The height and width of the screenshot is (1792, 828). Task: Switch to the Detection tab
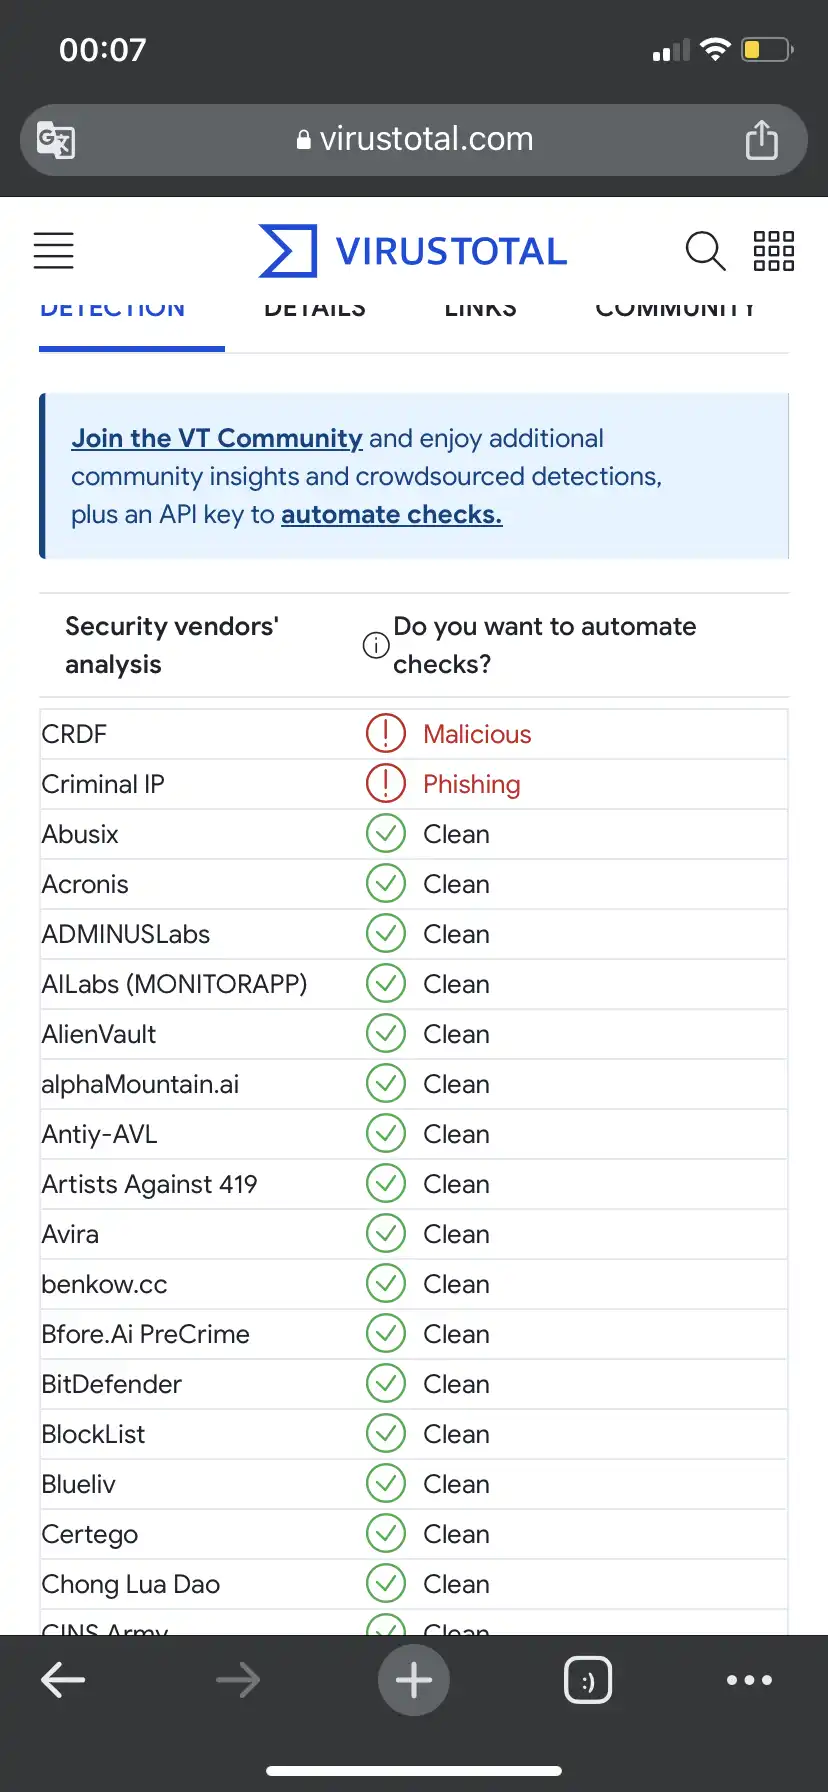113,309
